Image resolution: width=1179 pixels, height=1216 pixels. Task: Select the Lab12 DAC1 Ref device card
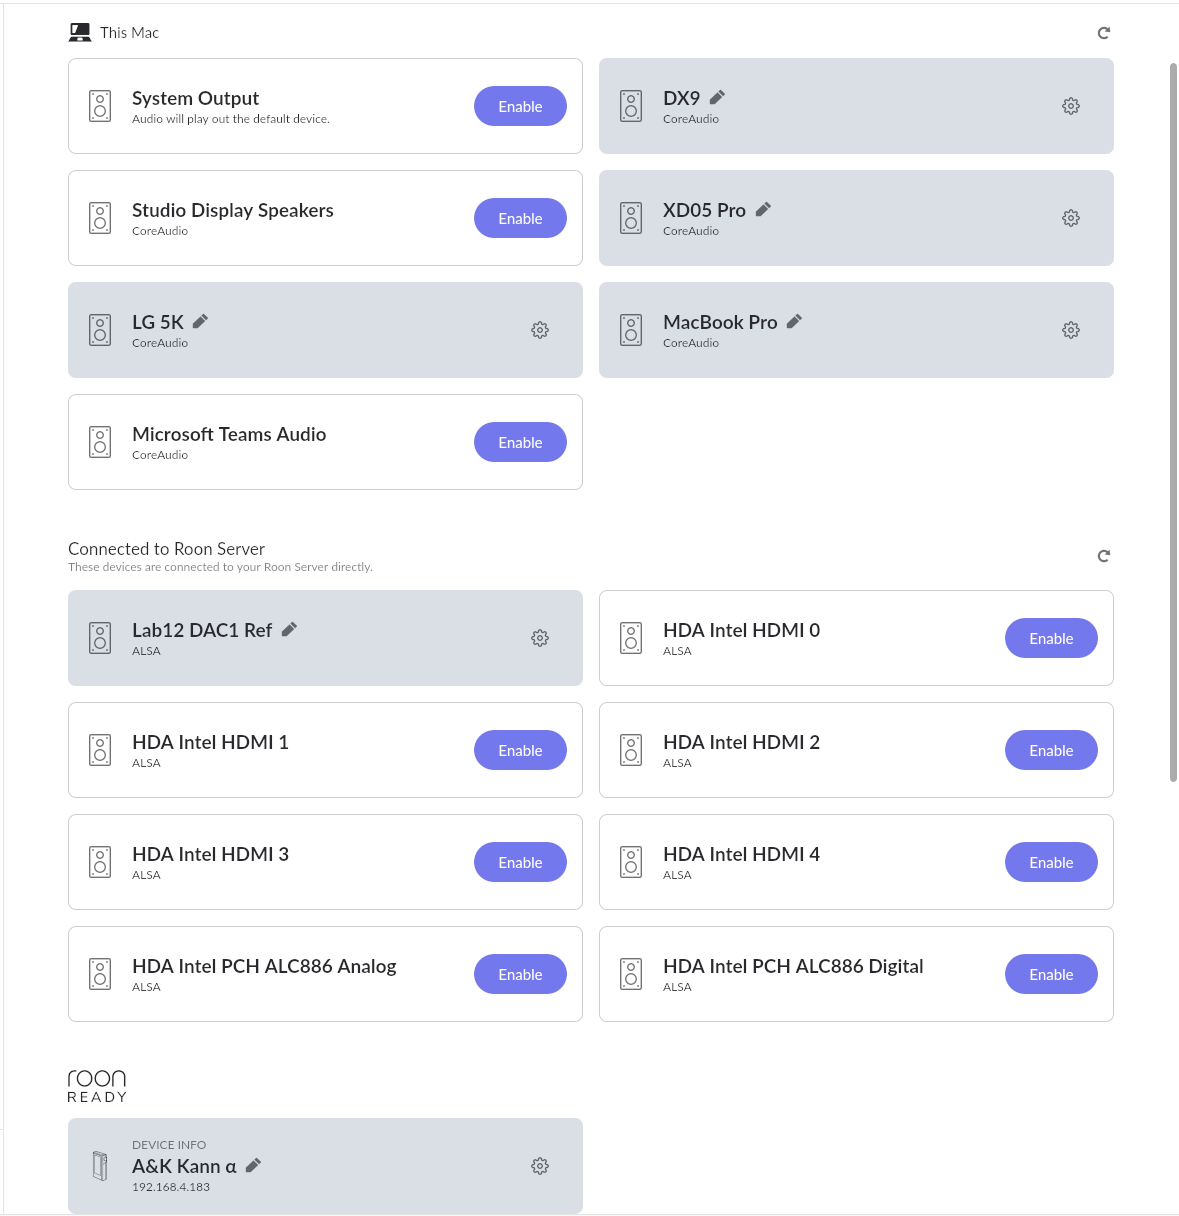pos(325,638)
